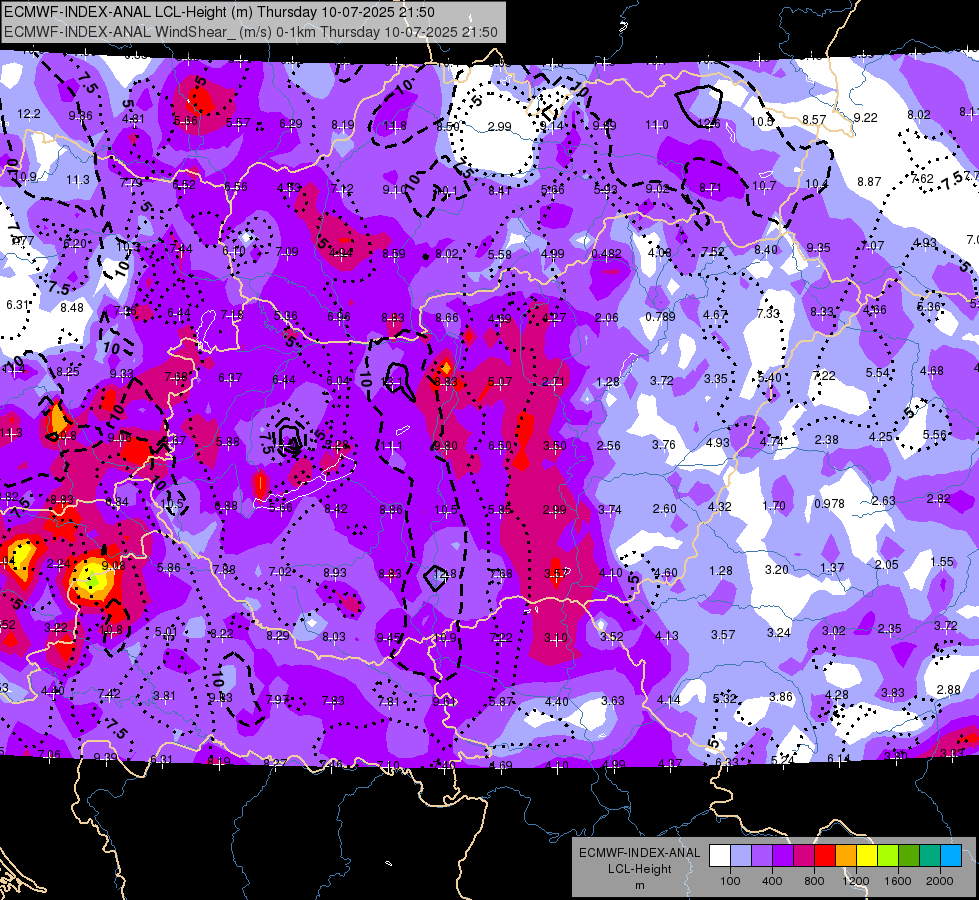Click the legend tick label 2000

[940, 881]
